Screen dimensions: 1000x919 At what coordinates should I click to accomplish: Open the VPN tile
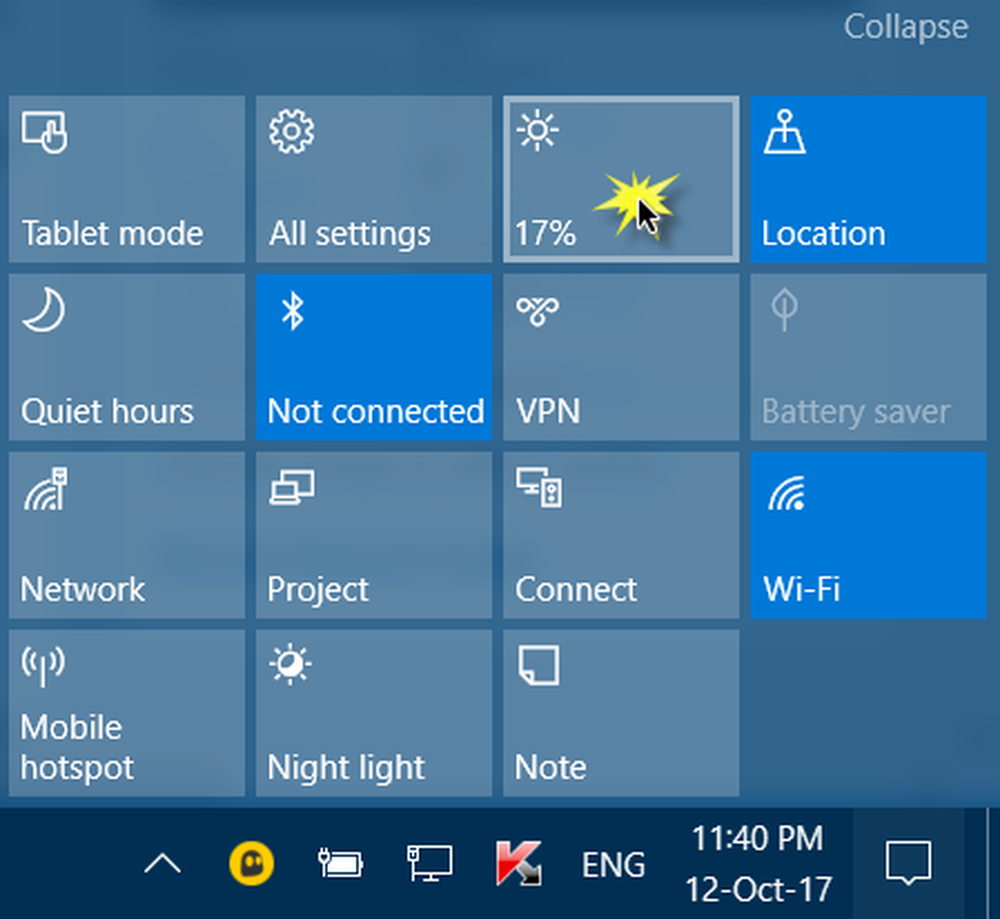click(621, 357)
